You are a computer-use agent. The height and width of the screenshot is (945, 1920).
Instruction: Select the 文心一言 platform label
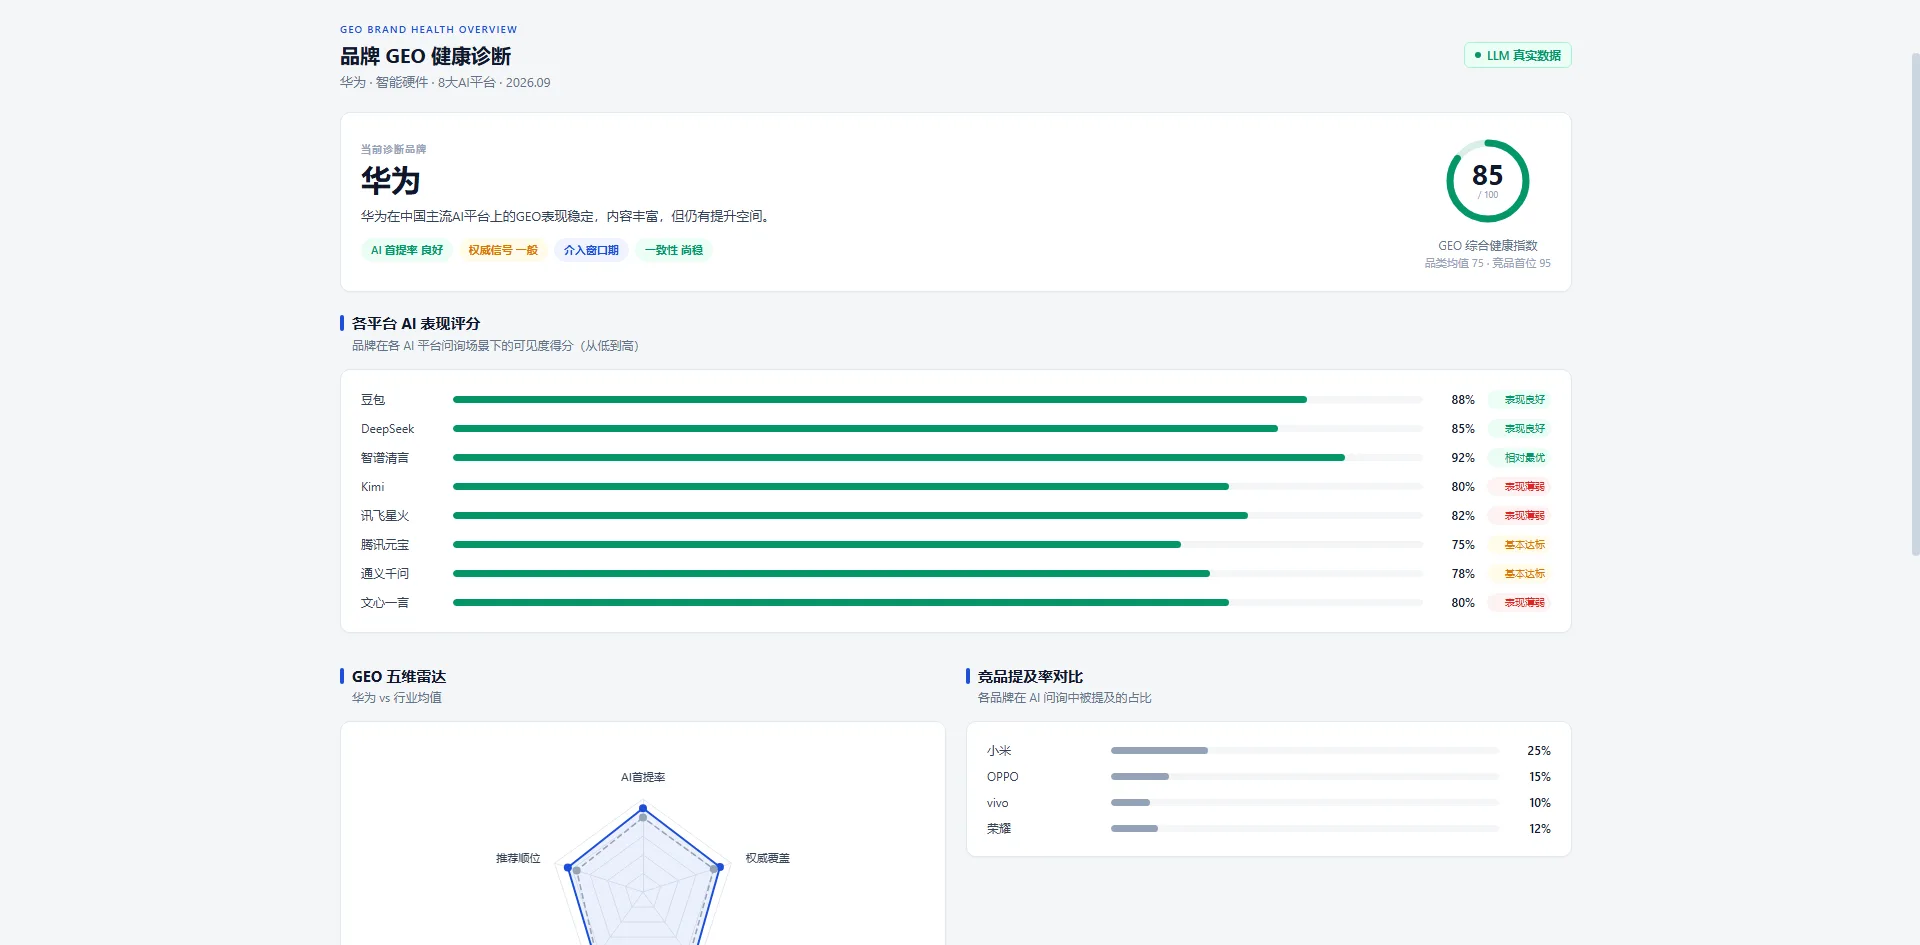point(385,603)
